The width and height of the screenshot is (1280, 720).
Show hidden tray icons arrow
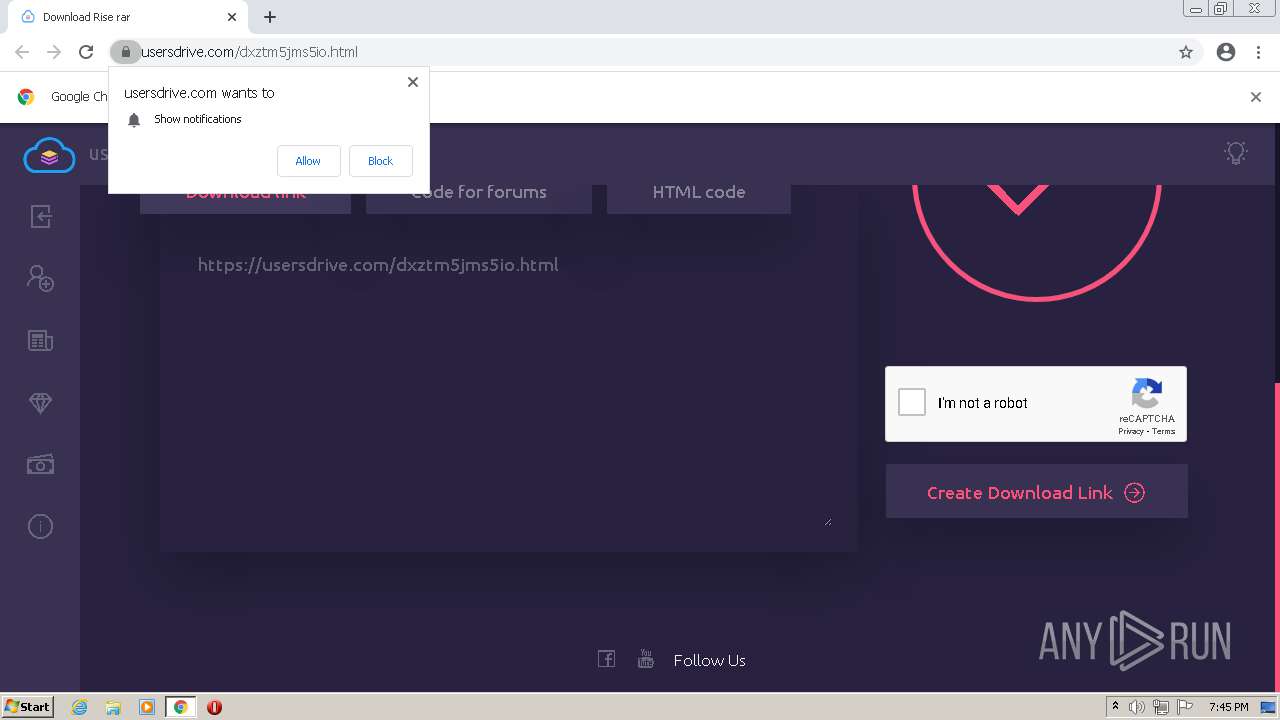coord(1115,706)
